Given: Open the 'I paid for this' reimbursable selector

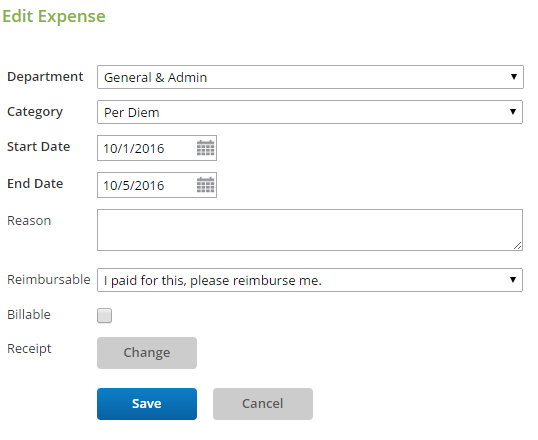Looking at the screenshot, I should [x=310, y=280].
